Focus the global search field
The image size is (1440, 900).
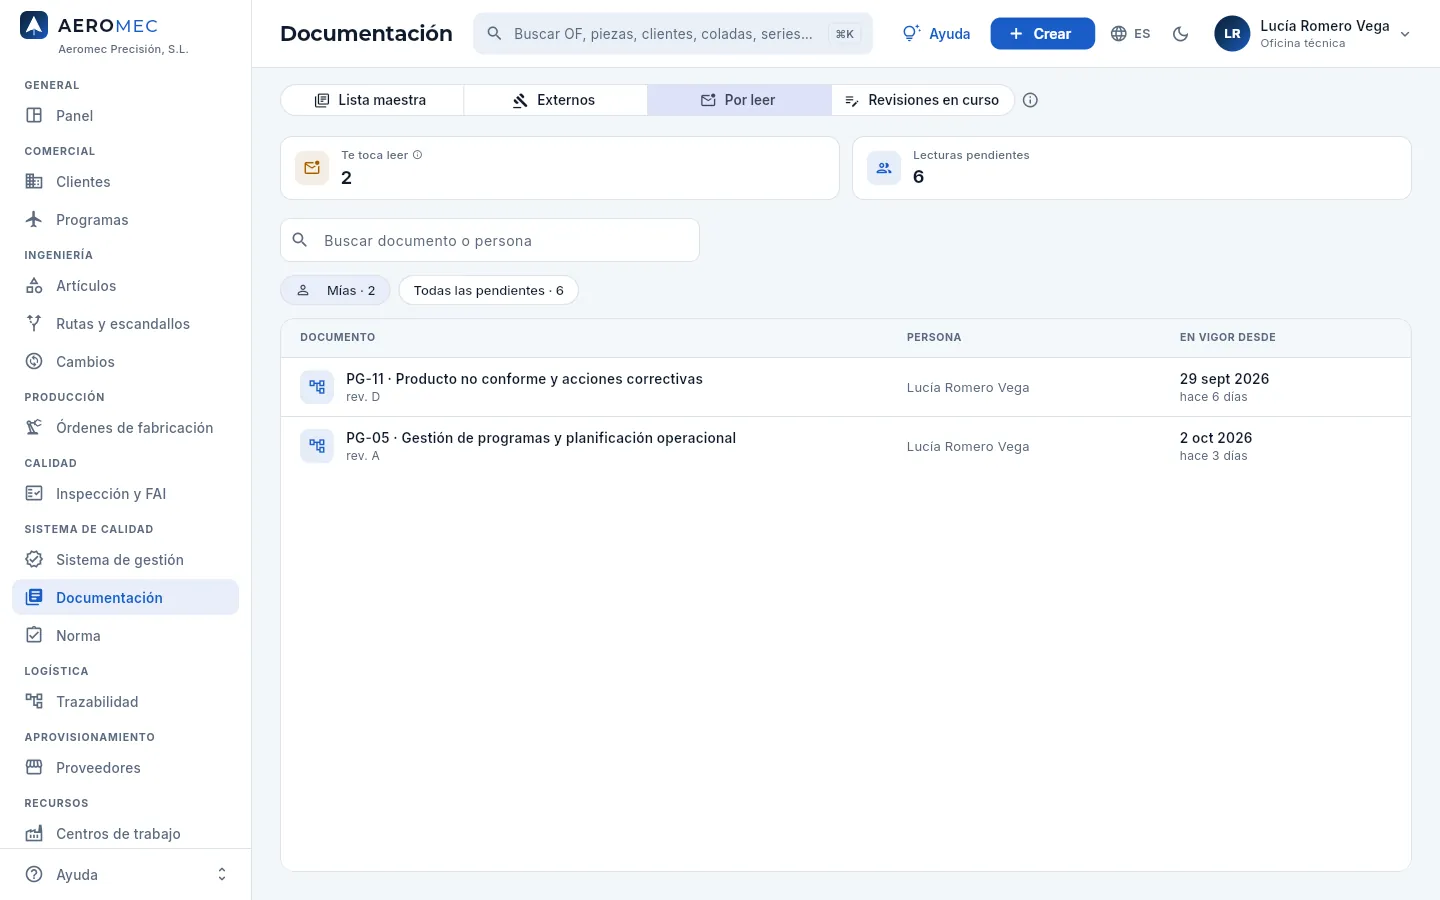click(672, 34)
